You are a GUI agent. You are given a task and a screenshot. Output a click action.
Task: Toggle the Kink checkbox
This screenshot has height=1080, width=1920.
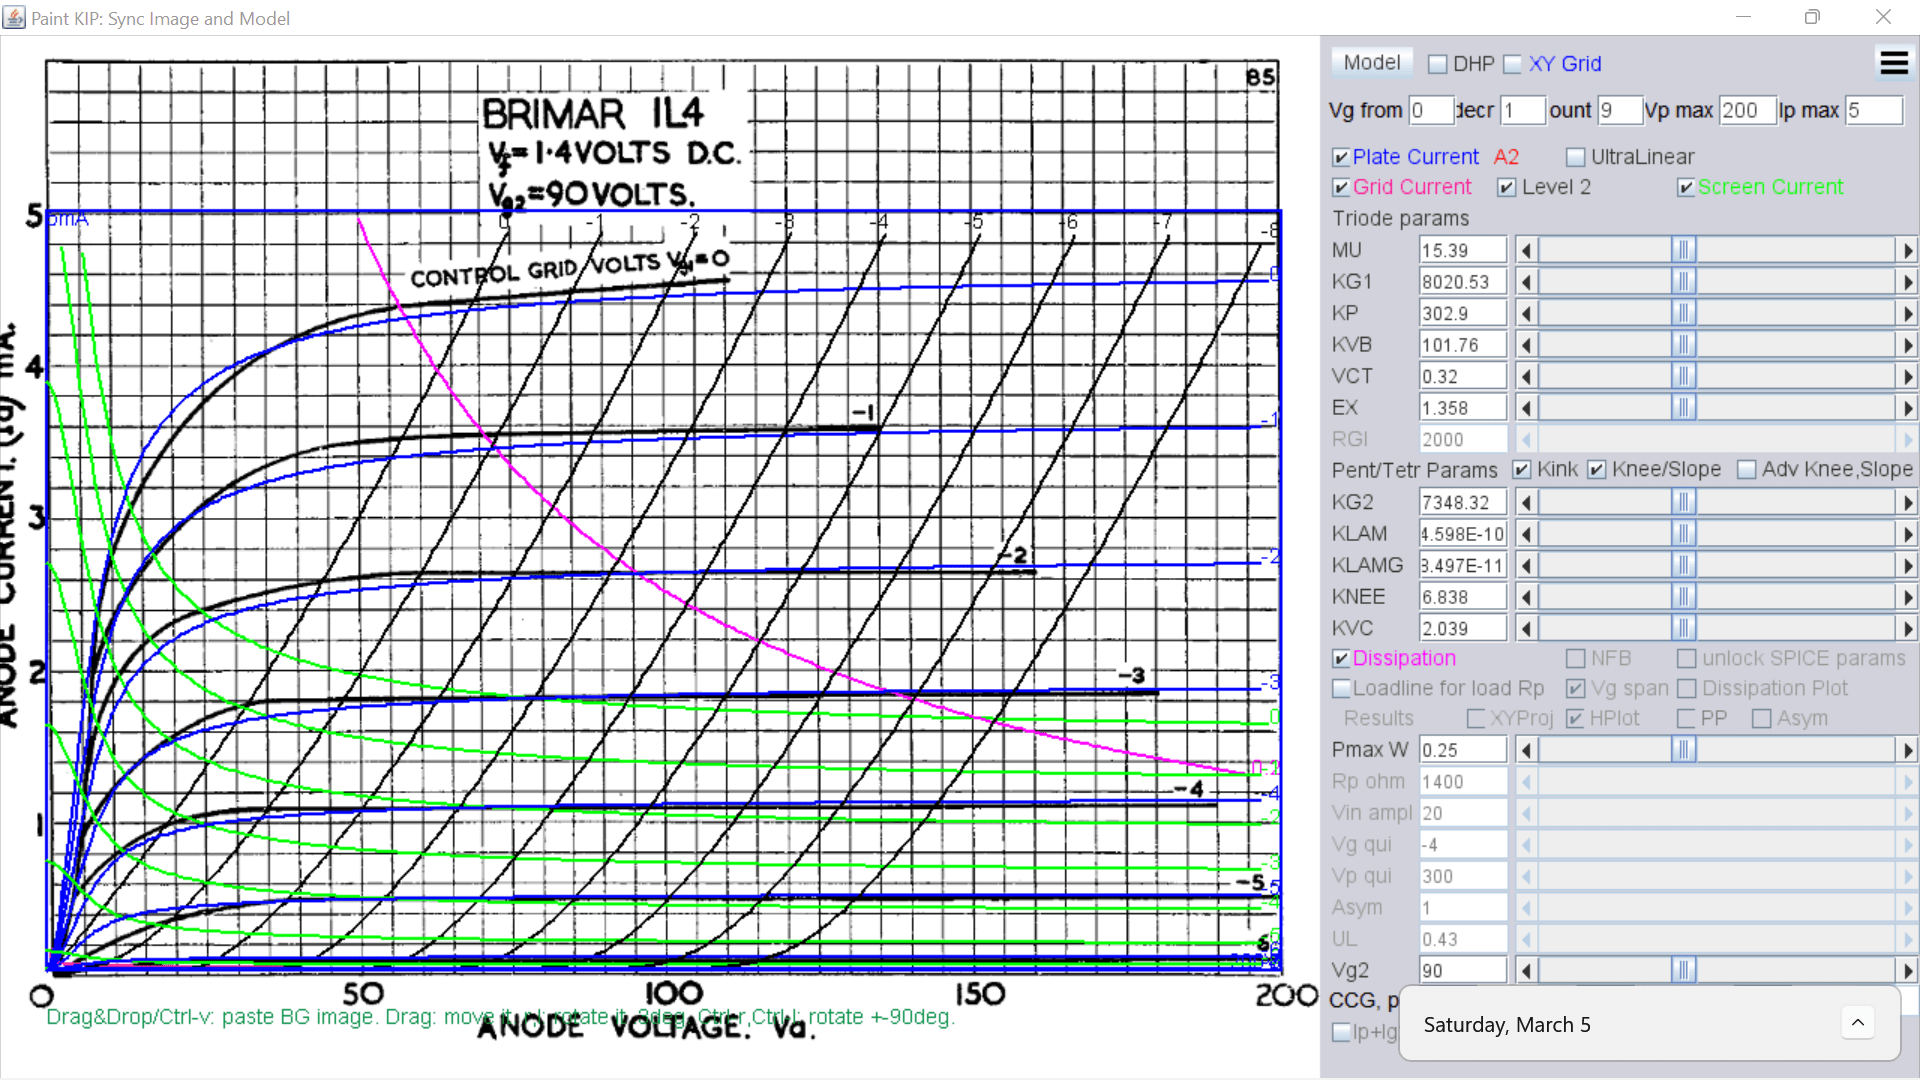tap(1521, 470)
